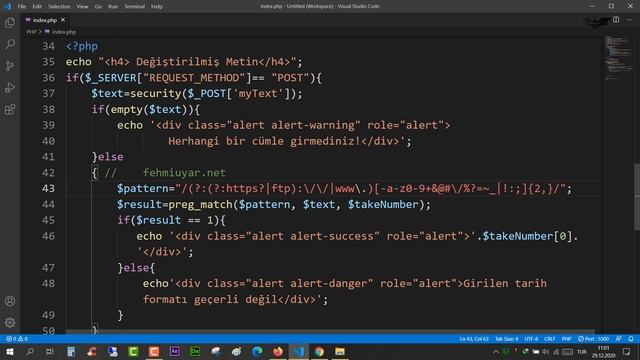
Task: Click the <?php opening tag
Action: [82, 46]
